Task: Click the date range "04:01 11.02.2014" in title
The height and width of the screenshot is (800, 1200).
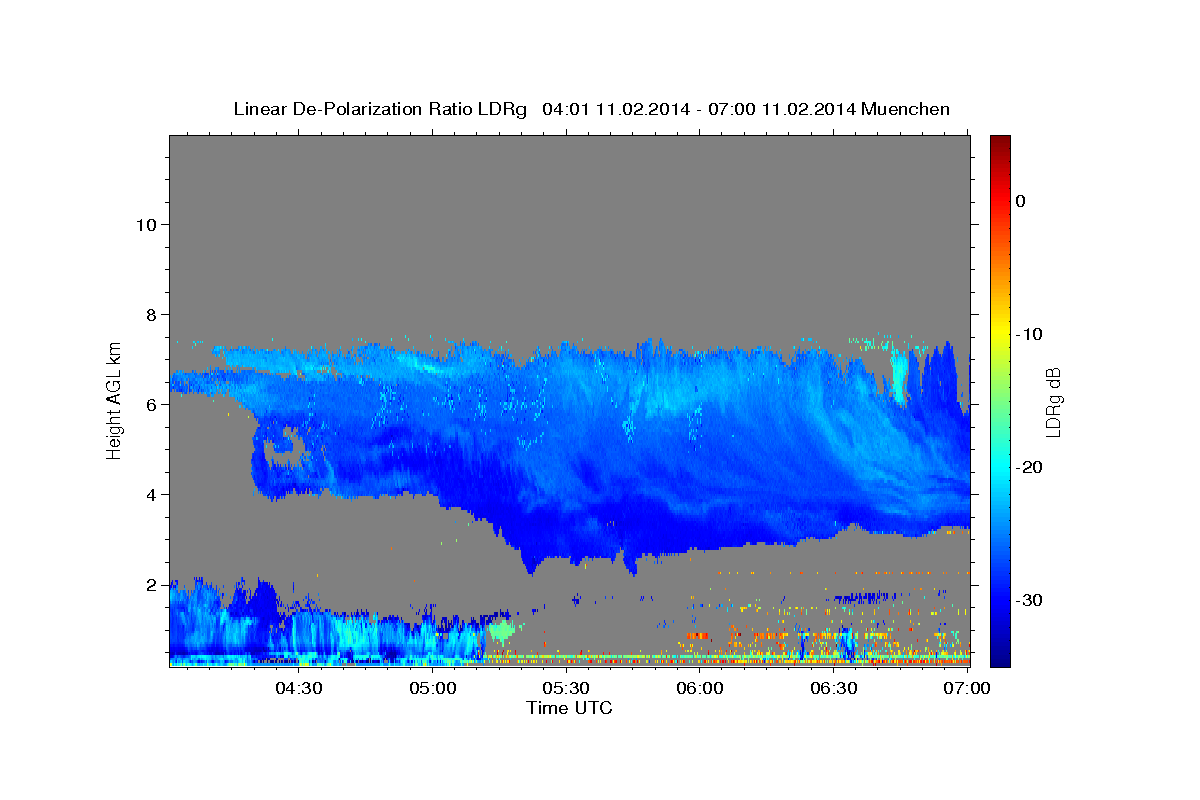Action: pyautogui.click(x=615, y=109)
